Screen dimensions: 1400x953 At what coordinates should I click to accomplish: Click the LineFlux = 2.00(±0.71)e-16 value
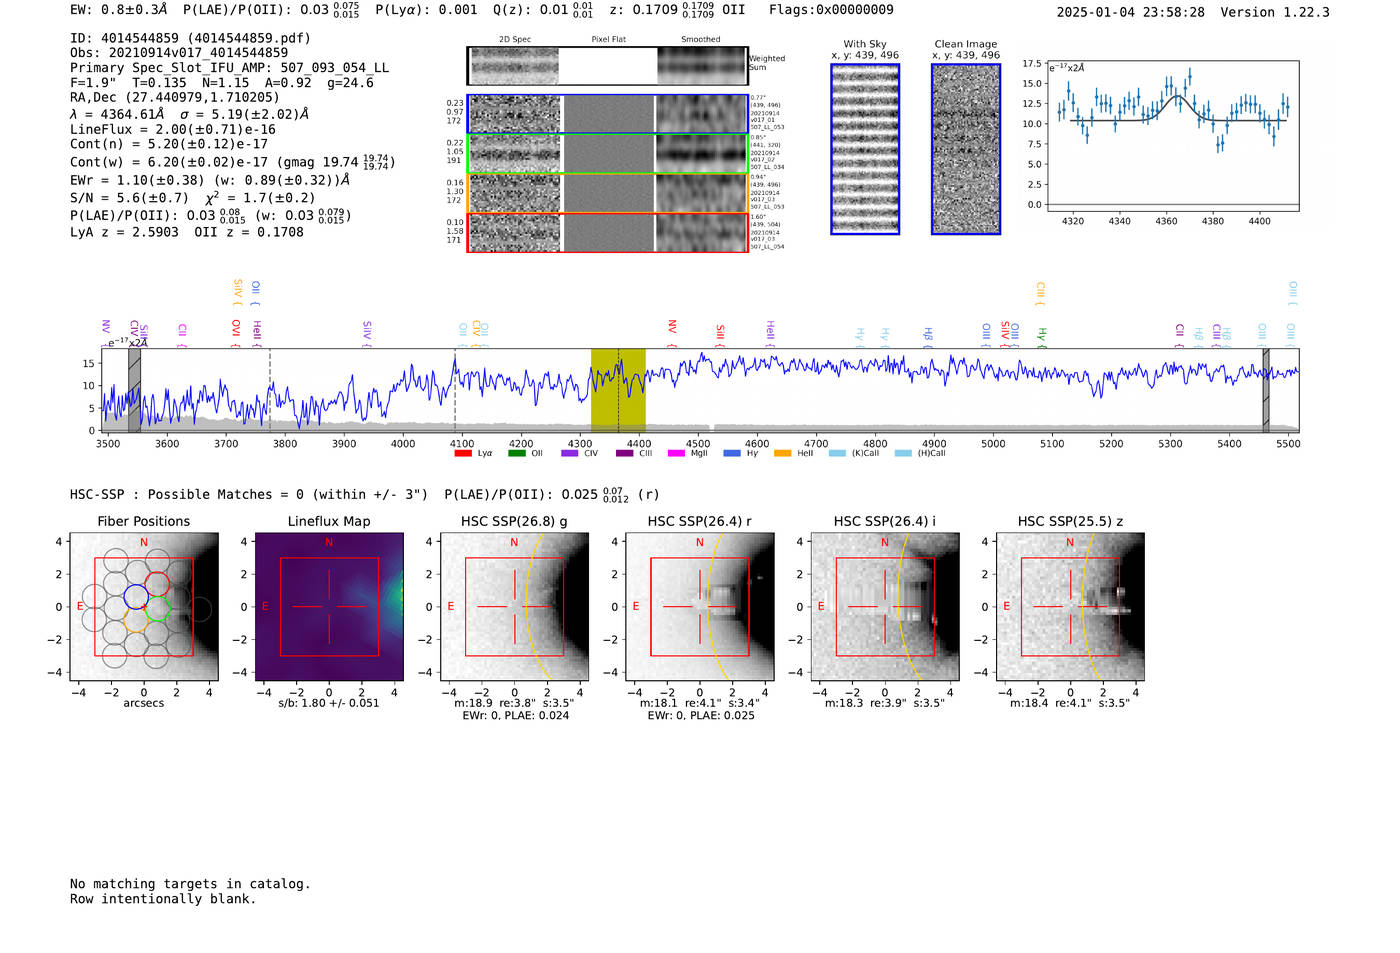pos(173,129)
